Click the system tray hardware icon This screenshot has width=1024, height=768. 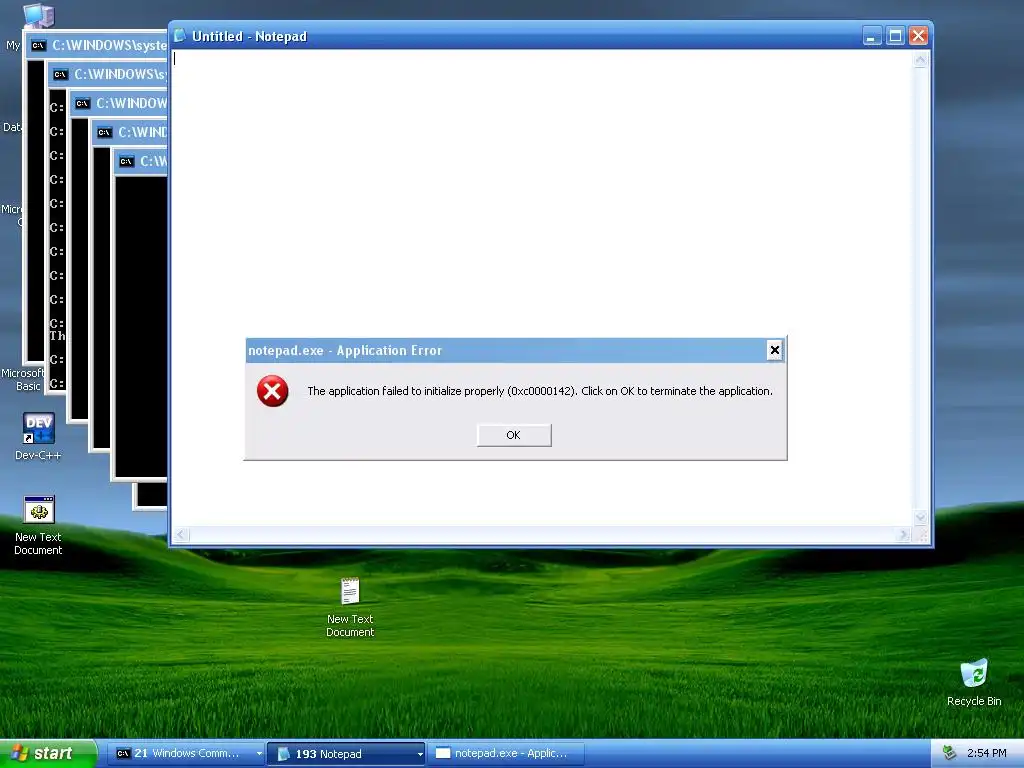pos(949,754)
